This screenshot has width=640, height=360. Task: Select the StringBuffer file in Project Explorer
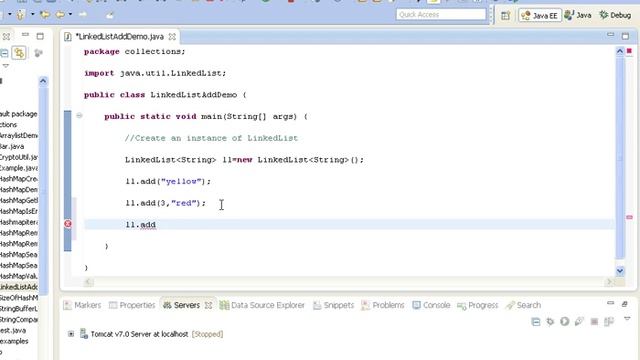point(19,309)
